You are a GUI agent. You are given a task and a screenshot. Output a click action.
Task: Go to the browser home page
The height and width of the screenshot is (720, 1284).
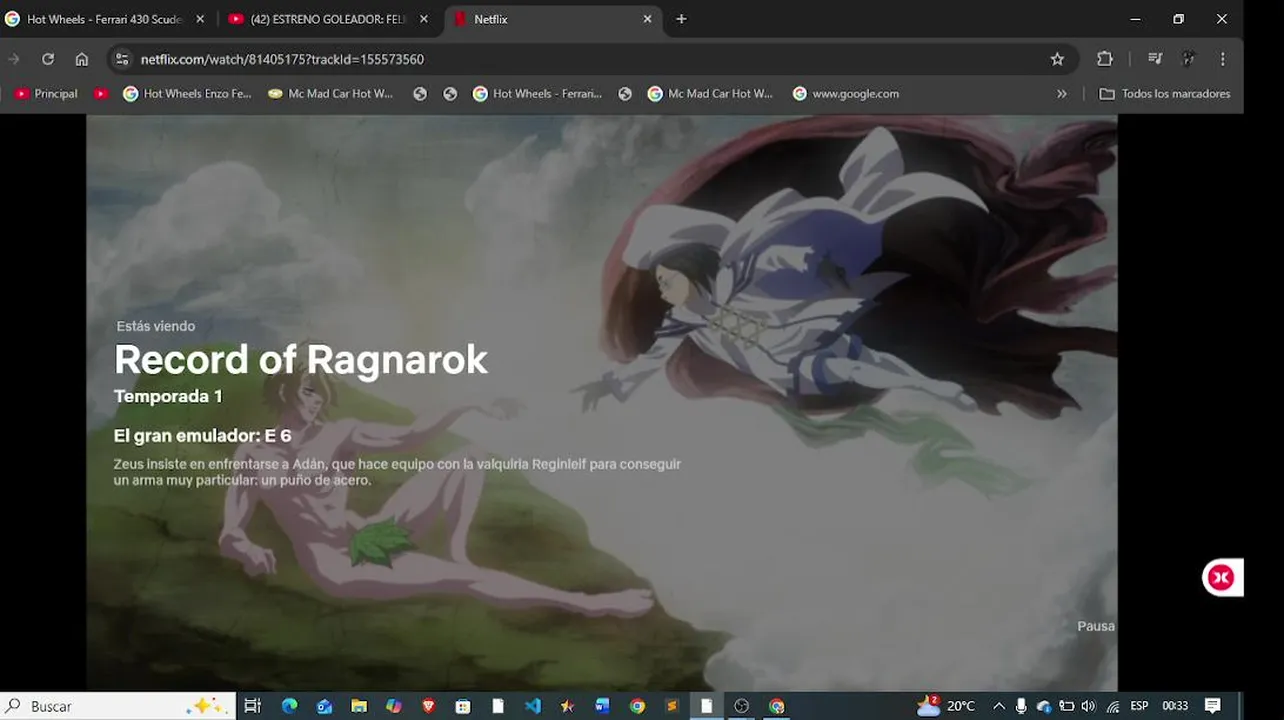click(x=82, y=59)
